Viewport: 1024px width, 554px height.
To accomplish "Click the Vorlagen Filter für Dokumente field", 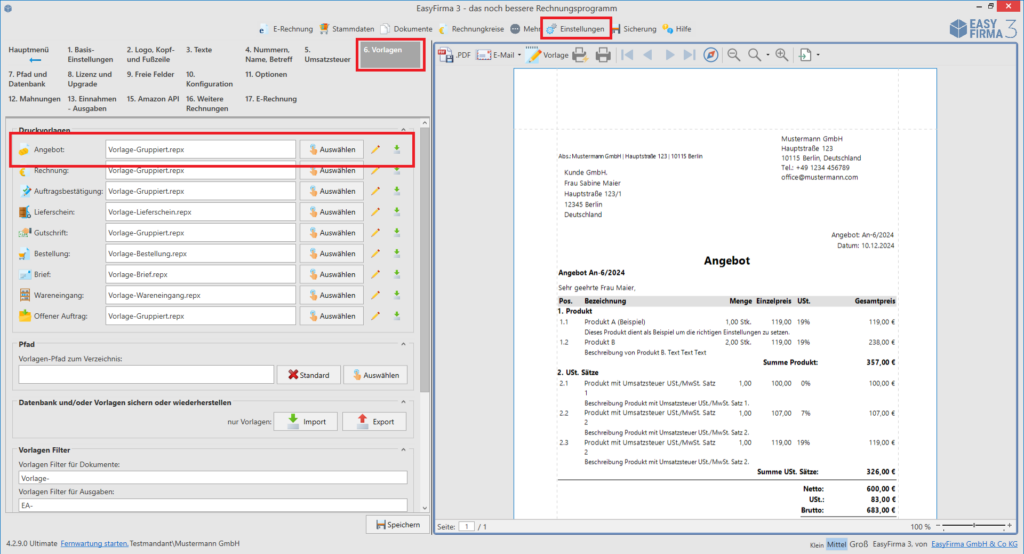I will click(x=213, y=478).
